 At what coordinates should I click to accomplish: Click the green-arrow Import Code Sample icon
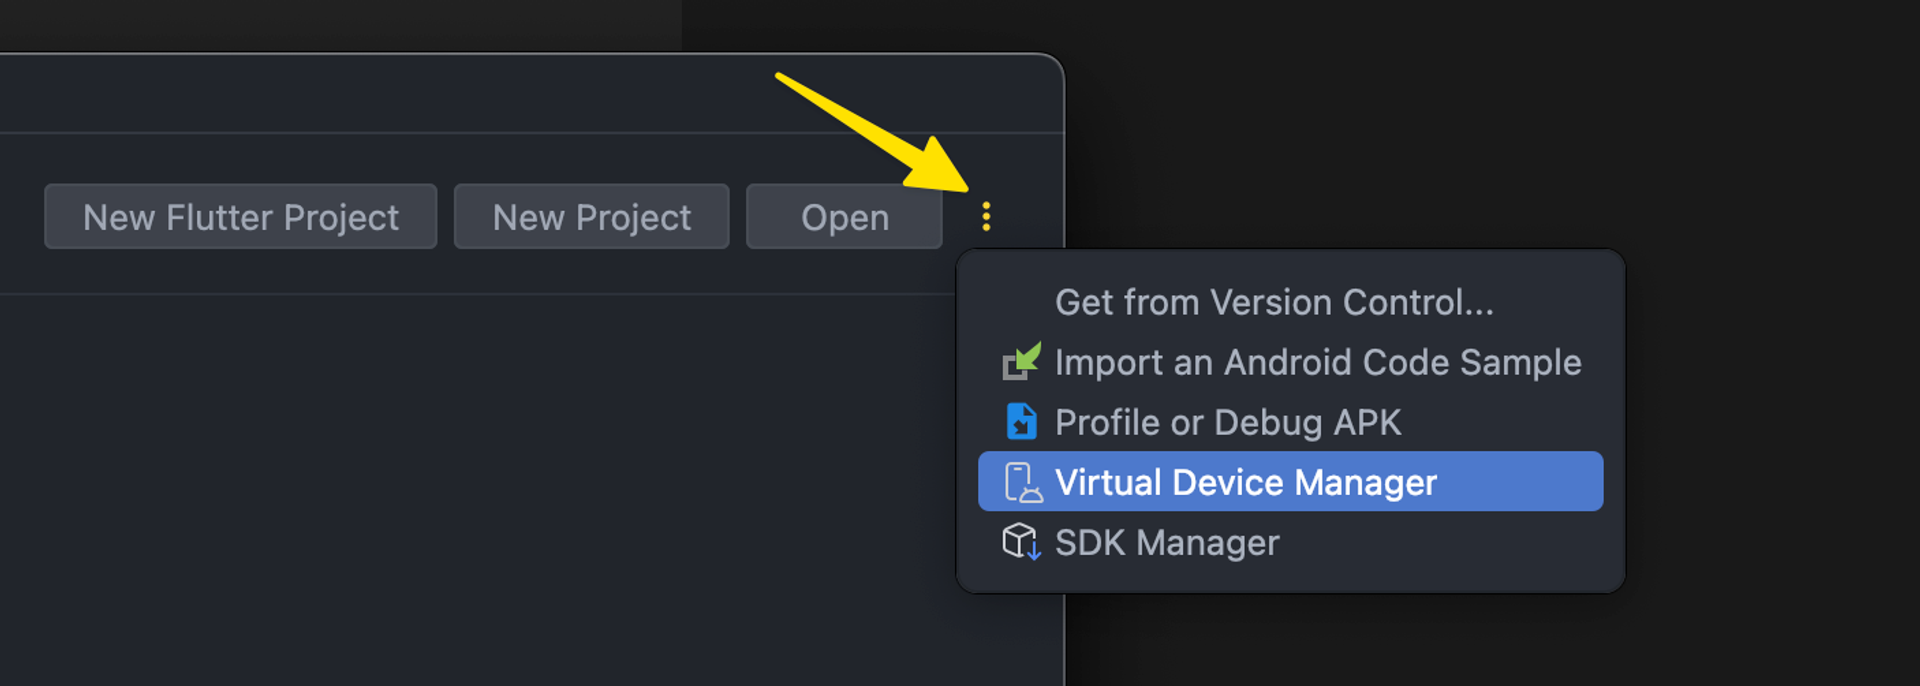click(x=1021, y=362)
